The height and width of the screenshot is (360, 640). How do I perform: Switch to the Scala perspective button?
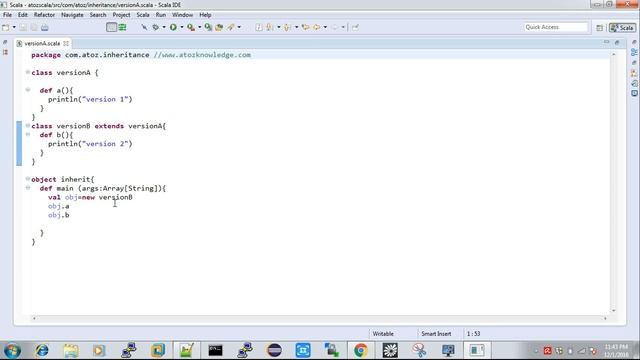pos(622,28)
